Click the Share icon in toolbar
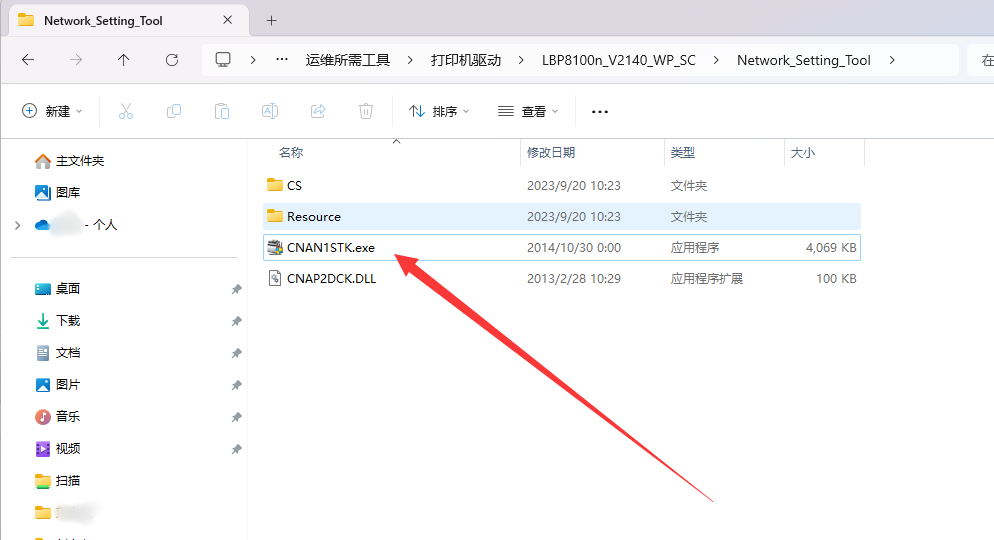994x540 pixels. pos(318,112)
